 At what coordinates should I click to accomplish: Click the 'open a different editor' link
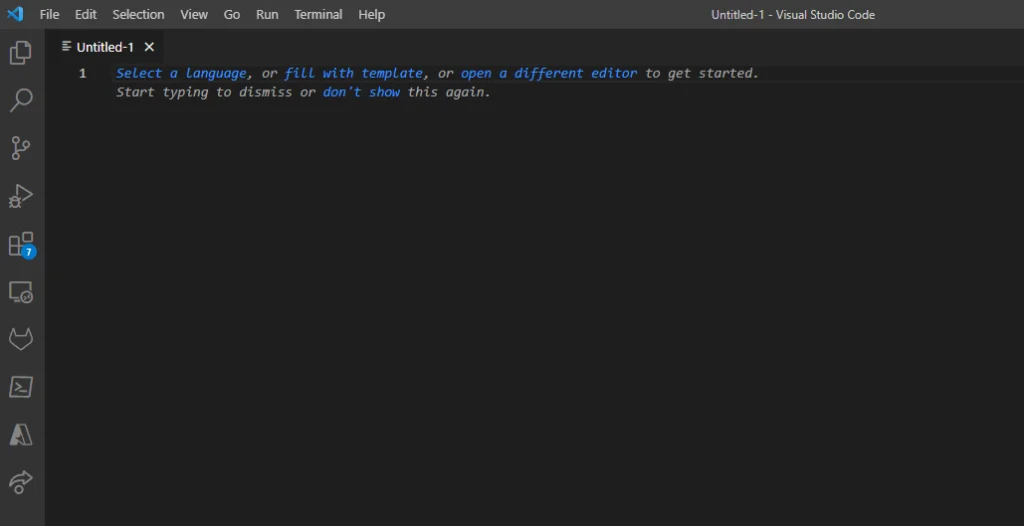point(549,73)
